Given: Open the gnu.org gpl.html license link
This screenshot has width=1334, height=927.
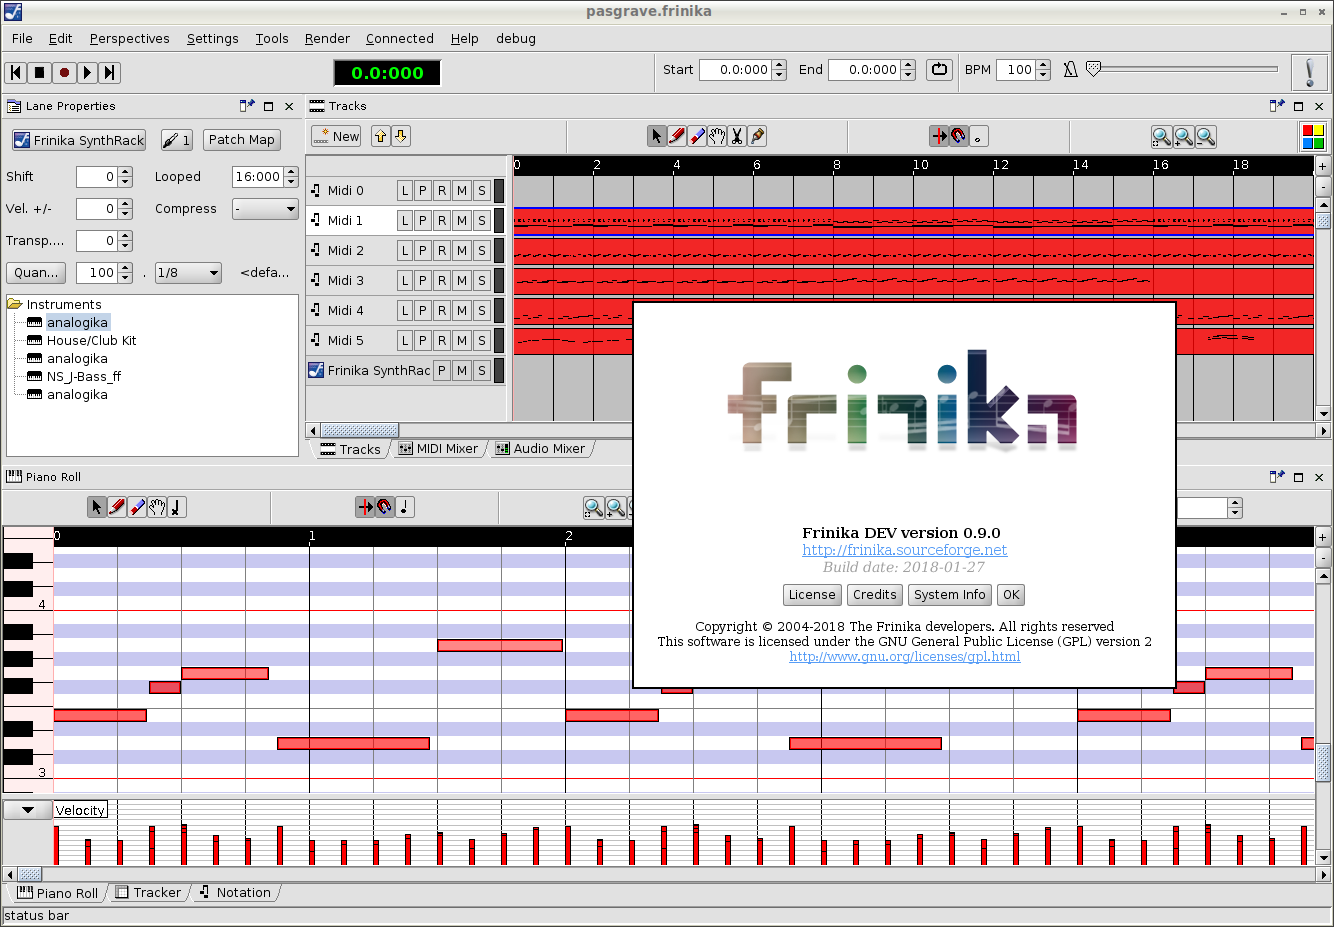Looking at the screenshot, I should point(905,657).
